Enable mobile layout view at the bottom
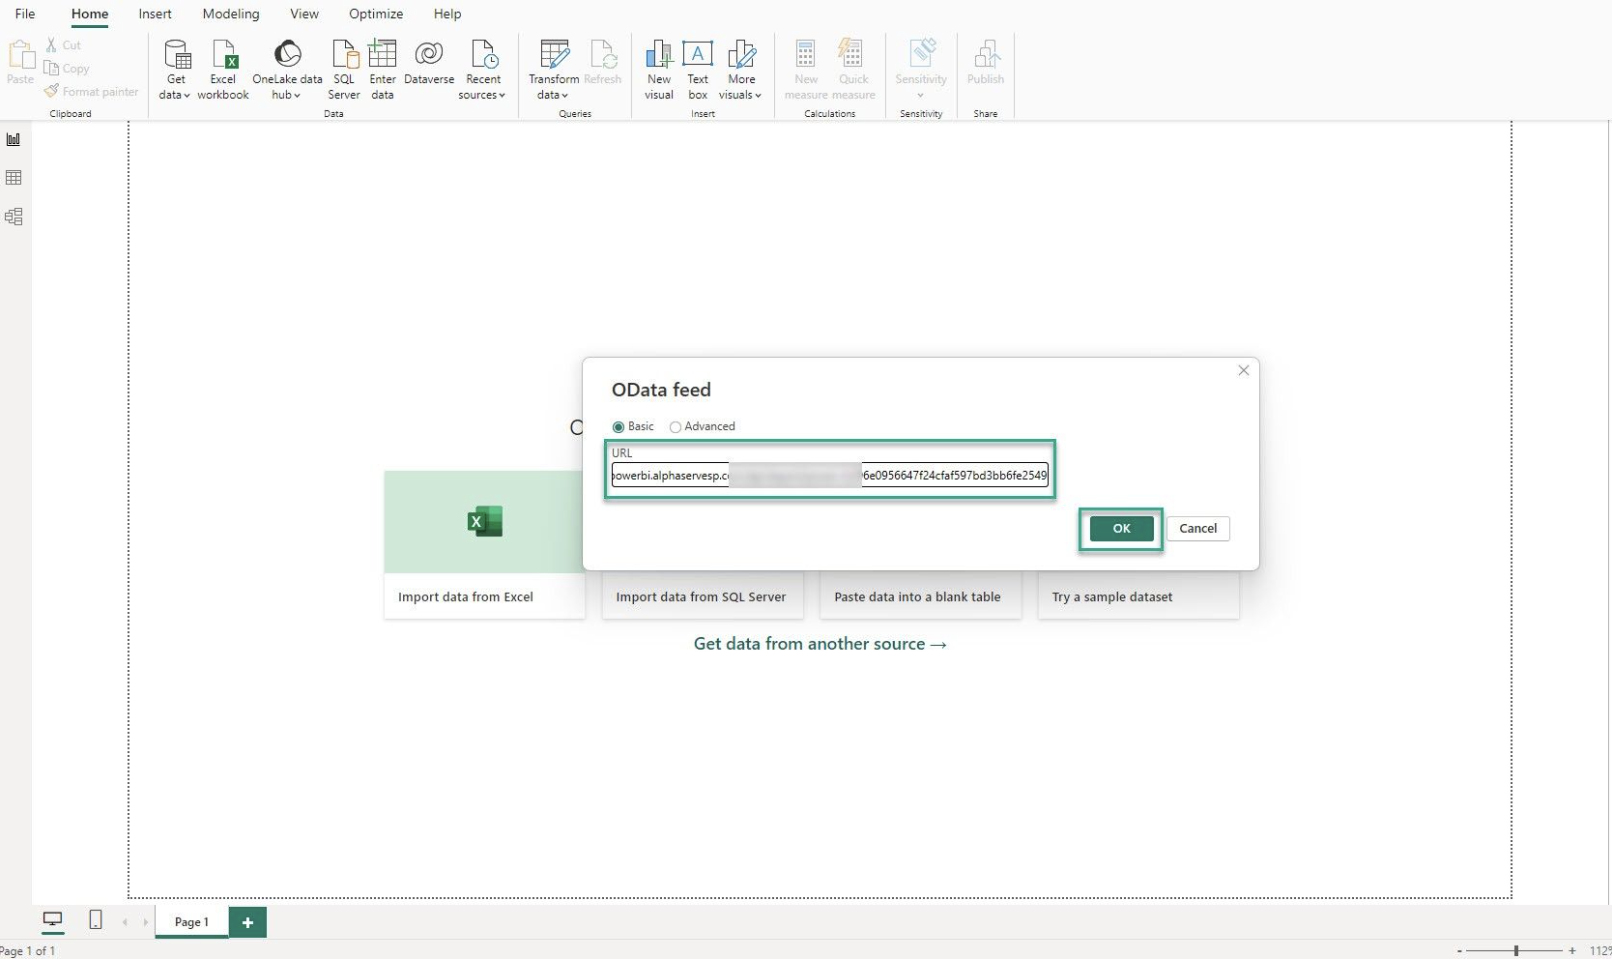This screenshot has width=1612, height=959. 95,921
